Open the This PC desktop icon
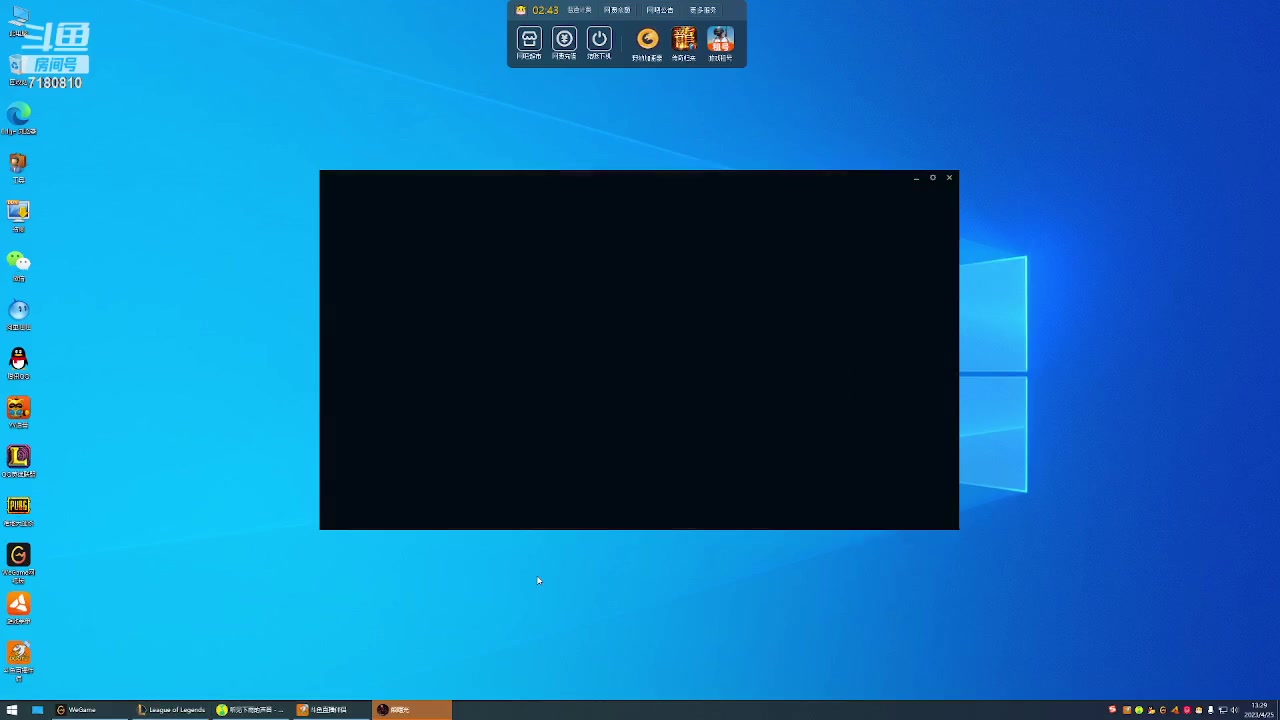Viewport: 1280px width, 720px height. [x=18, y=20]
